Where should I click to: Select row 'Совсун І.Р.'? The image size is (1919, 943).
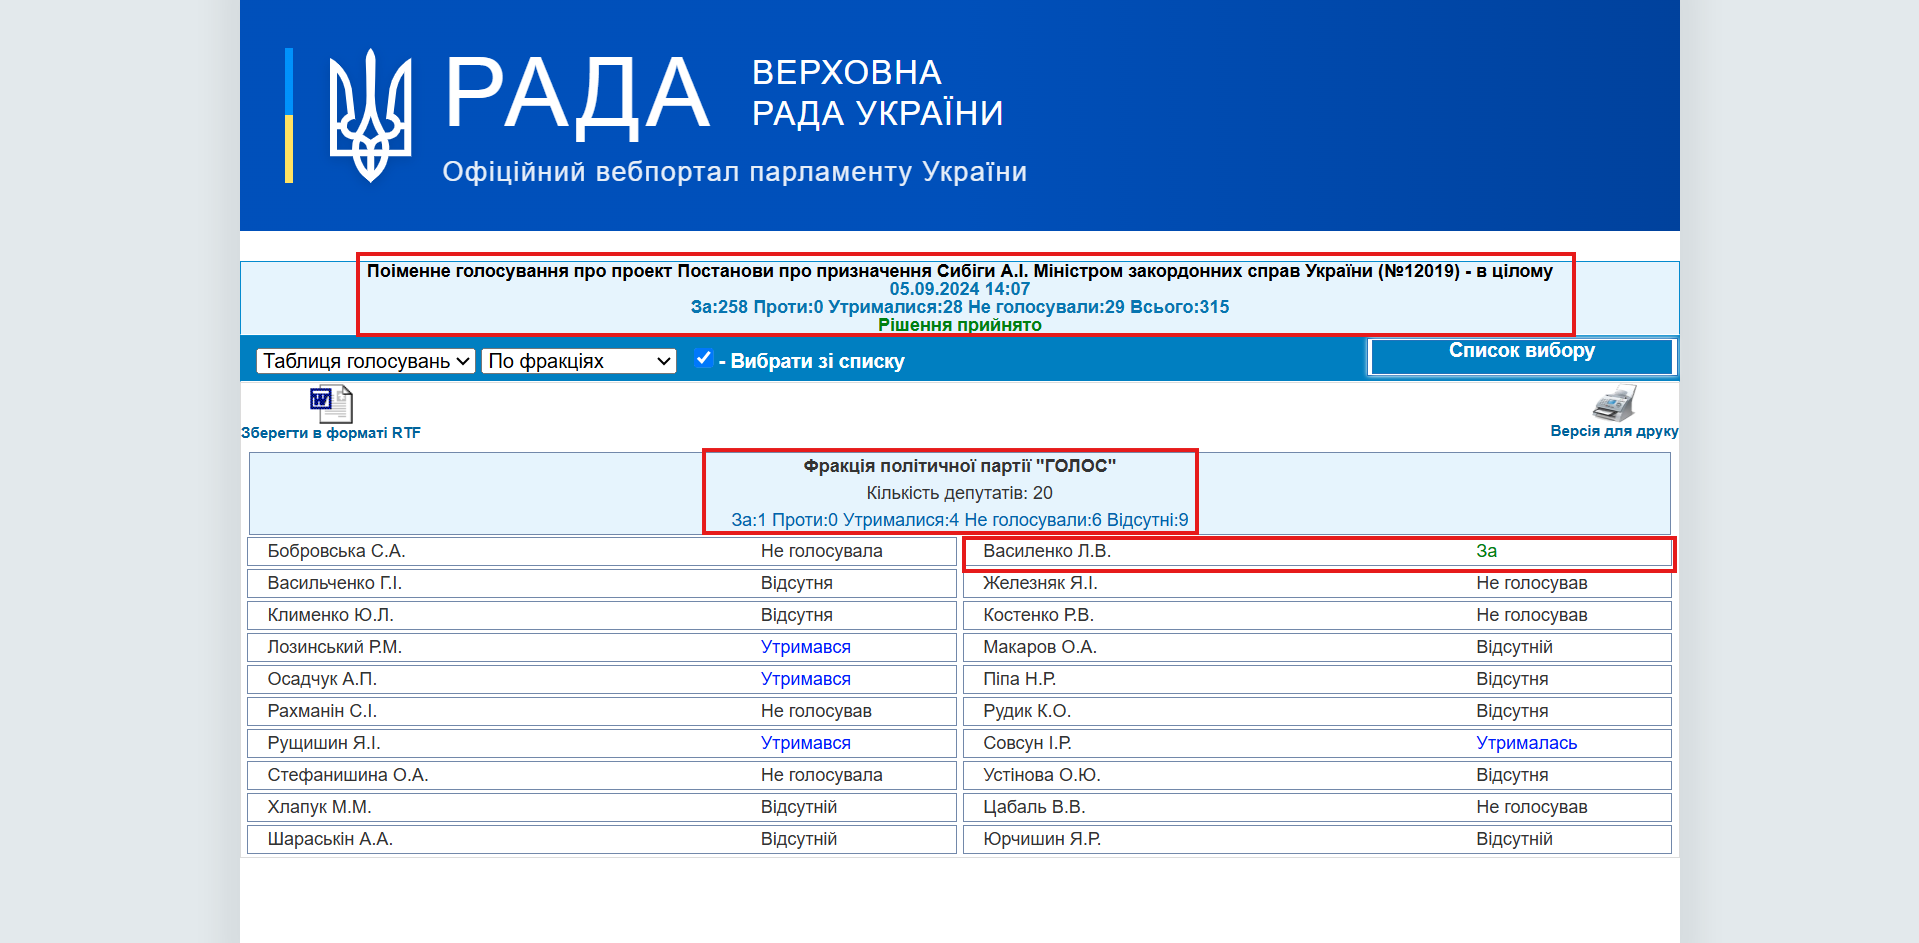click(x=1318, y=743)
